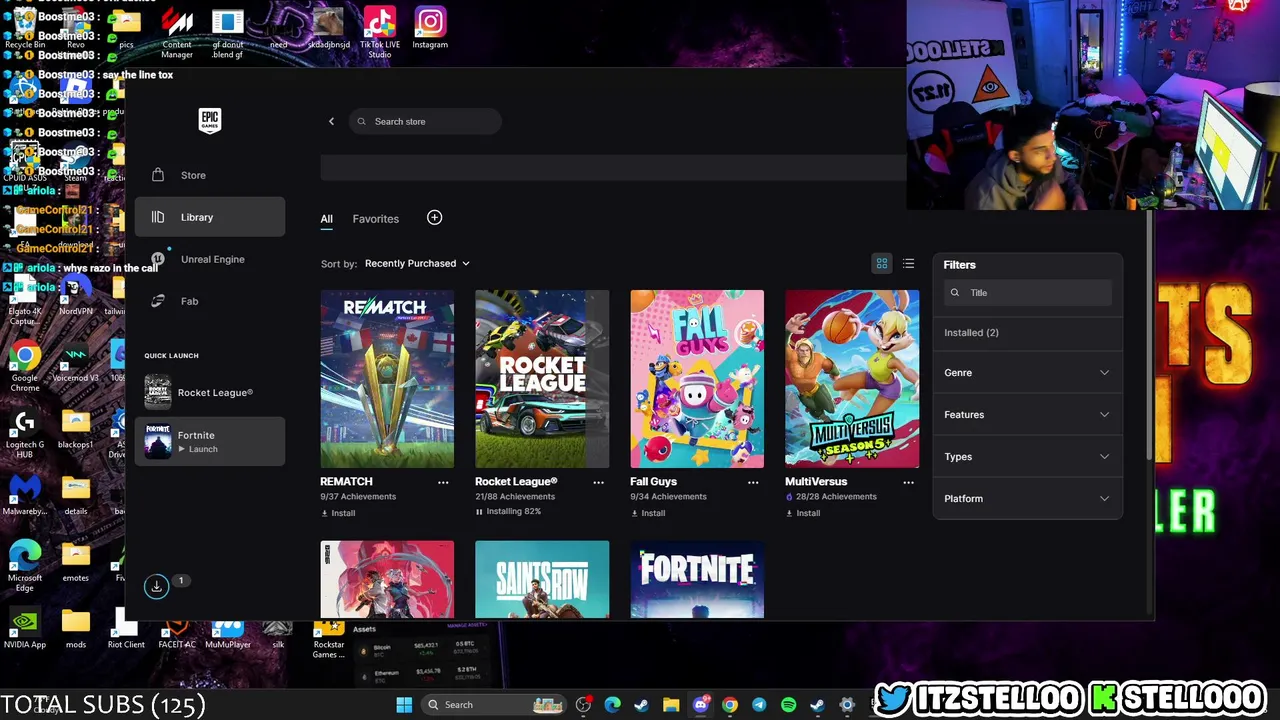Expand the Features filter
The width and height of the screenshot is (1280, 720).
(x=1027, y=414)
